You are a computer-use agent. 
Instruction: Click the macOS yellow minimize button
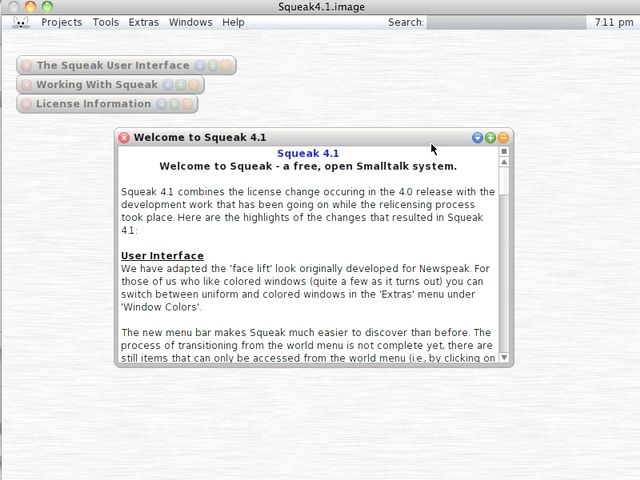click(x=30, y=6)
